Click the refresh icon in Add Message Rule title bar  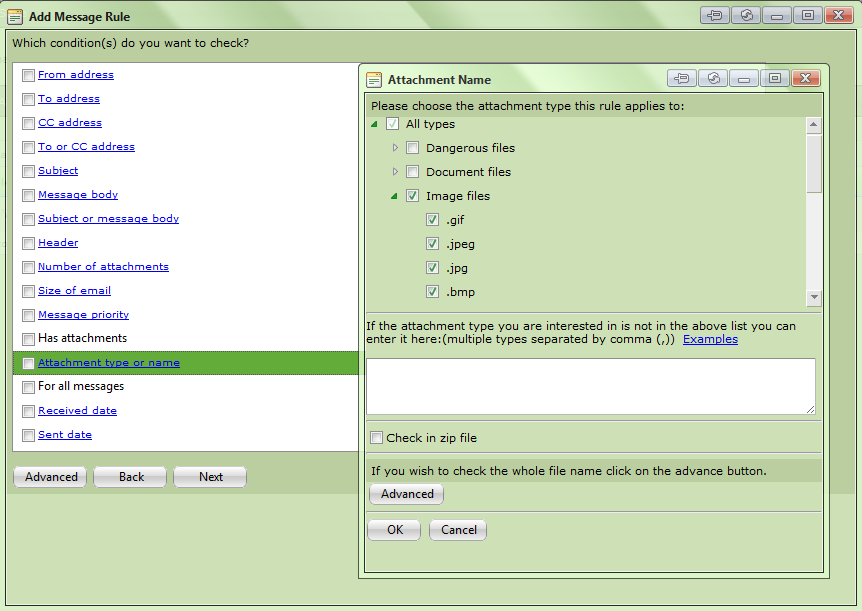[x=746, y=15]
